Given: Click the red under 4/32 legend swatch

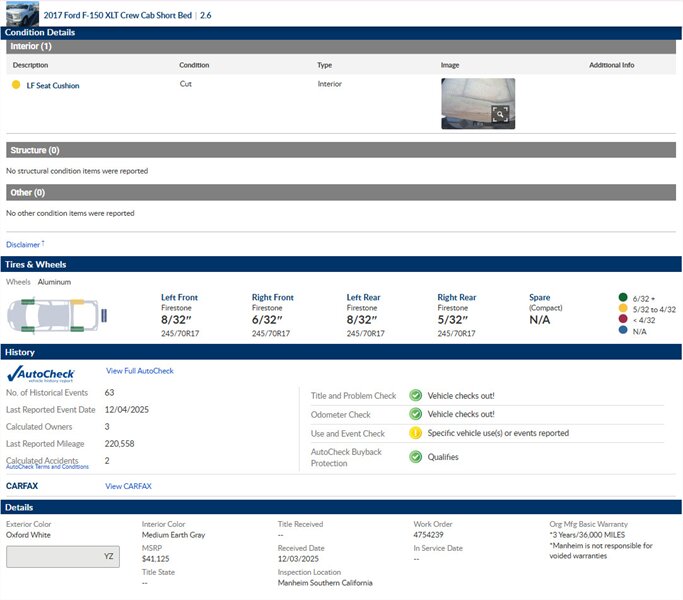Looking at the screenshot, I should point(623,319).
